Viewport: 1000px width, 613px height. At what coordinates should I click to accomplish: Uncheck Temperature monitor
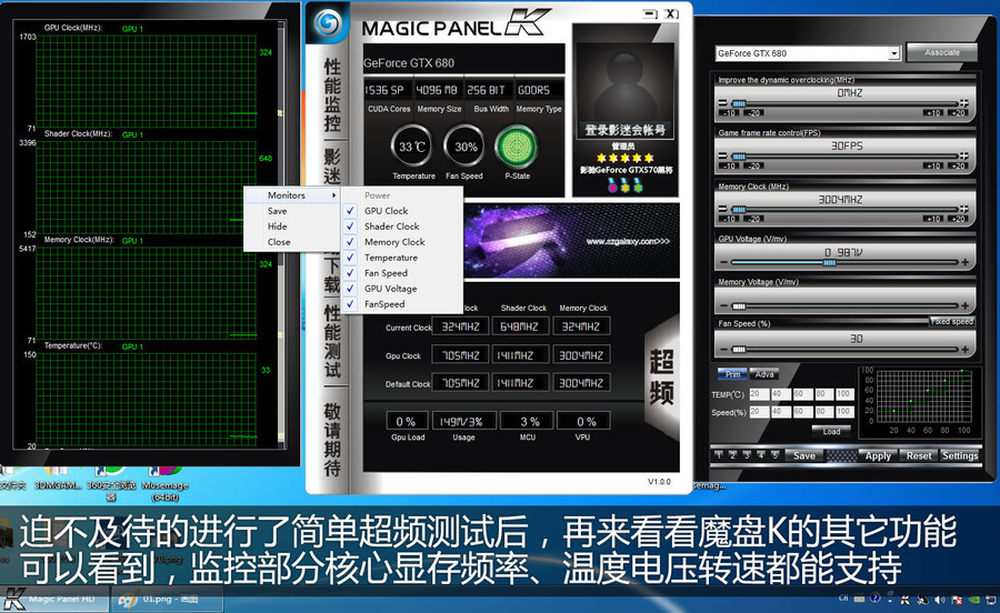pyautogui.click(x=402, y=258)
